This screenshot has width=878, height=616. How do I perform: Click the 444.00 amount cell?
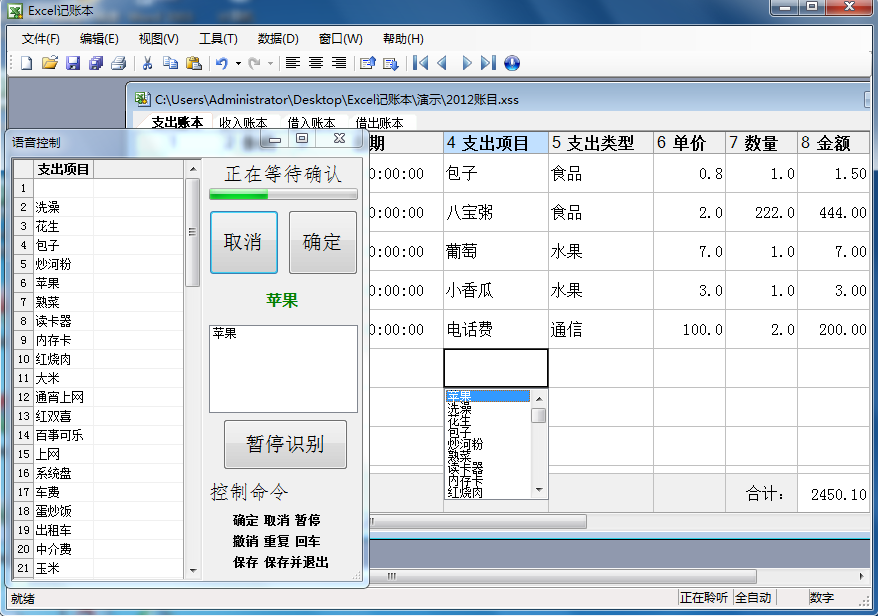click(834, 213)
